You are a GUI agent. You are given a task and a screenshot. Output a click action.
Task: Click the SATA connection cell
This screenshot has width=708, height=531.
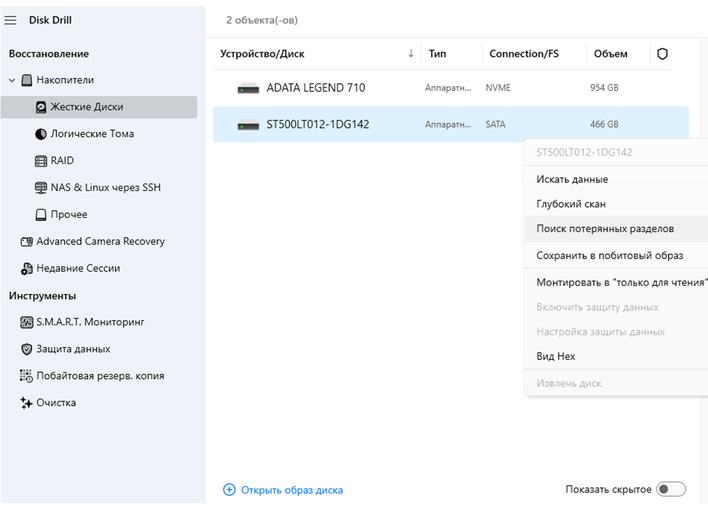coord(495,125)
